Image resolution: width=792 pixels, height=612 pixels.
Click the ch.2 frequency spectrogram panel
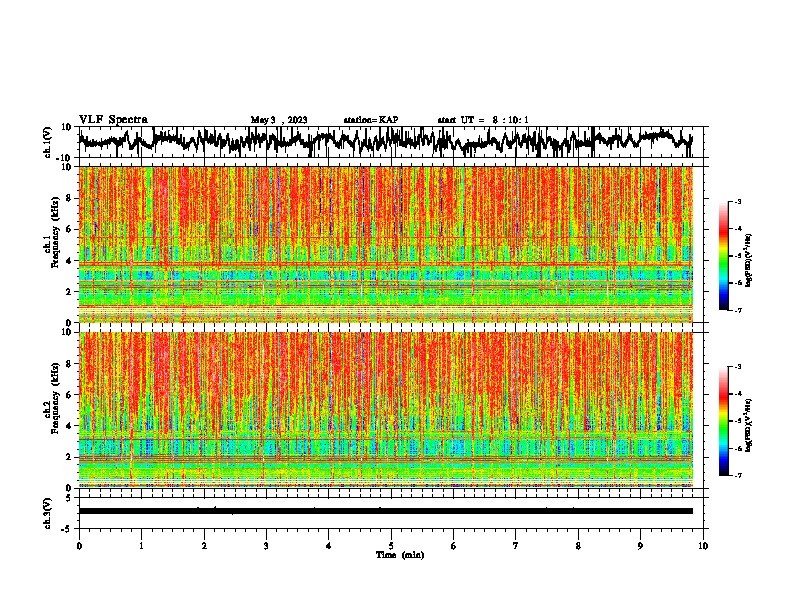click(x=385, y=410)
